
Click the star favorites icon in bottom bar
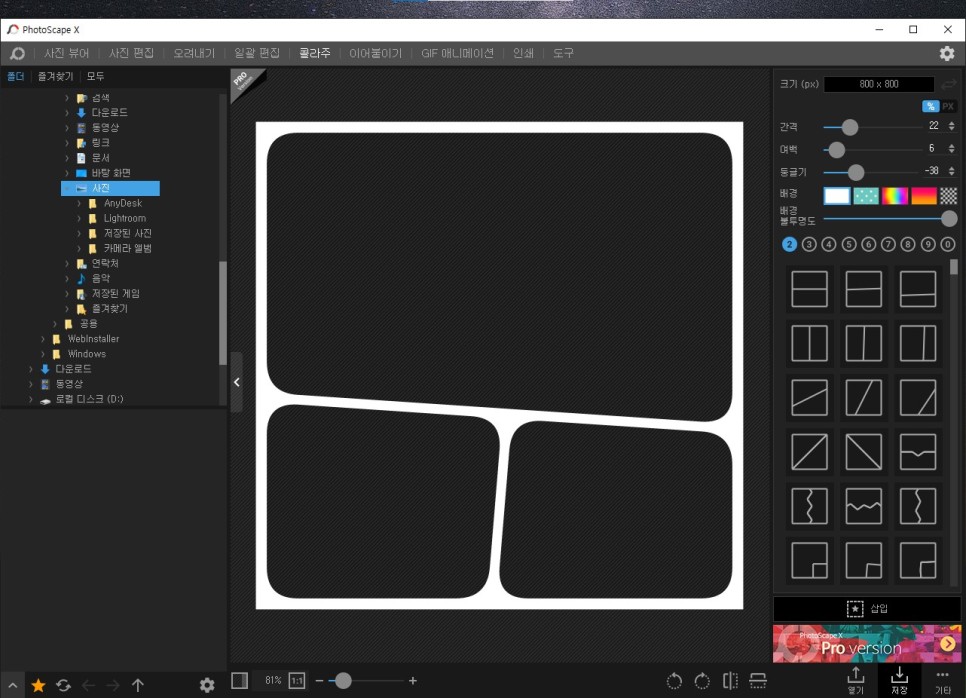click(x=38, y=685)
